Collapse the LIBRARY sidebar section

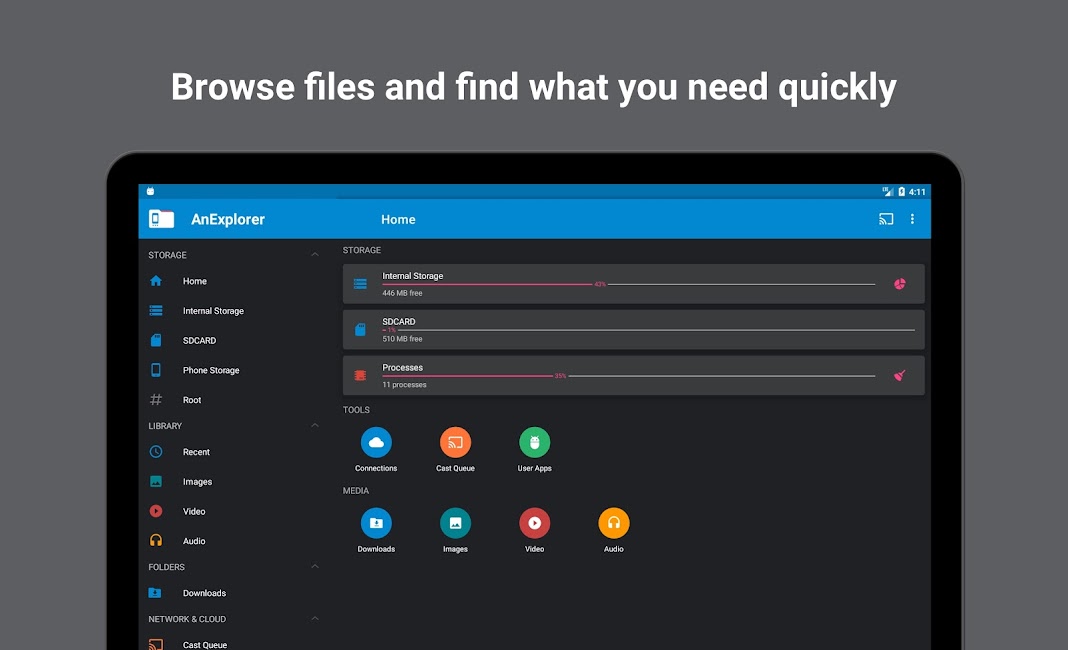pos(315,425)
